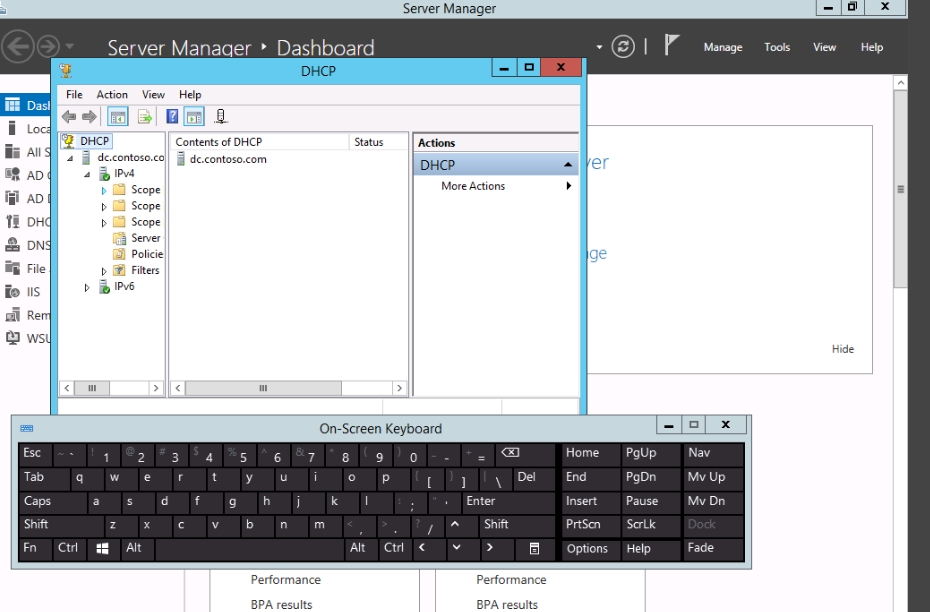
Task: Open File services in Server Manager sidebar
Action: 27,269
